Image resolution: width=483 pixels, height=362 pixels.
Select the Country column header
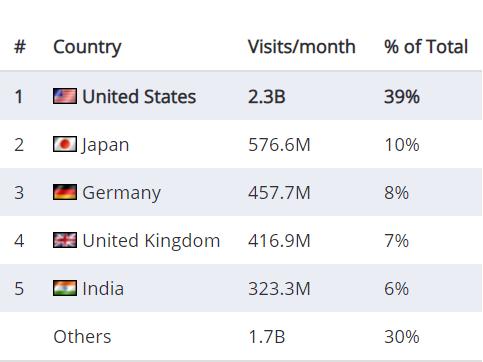coord(87,47)
